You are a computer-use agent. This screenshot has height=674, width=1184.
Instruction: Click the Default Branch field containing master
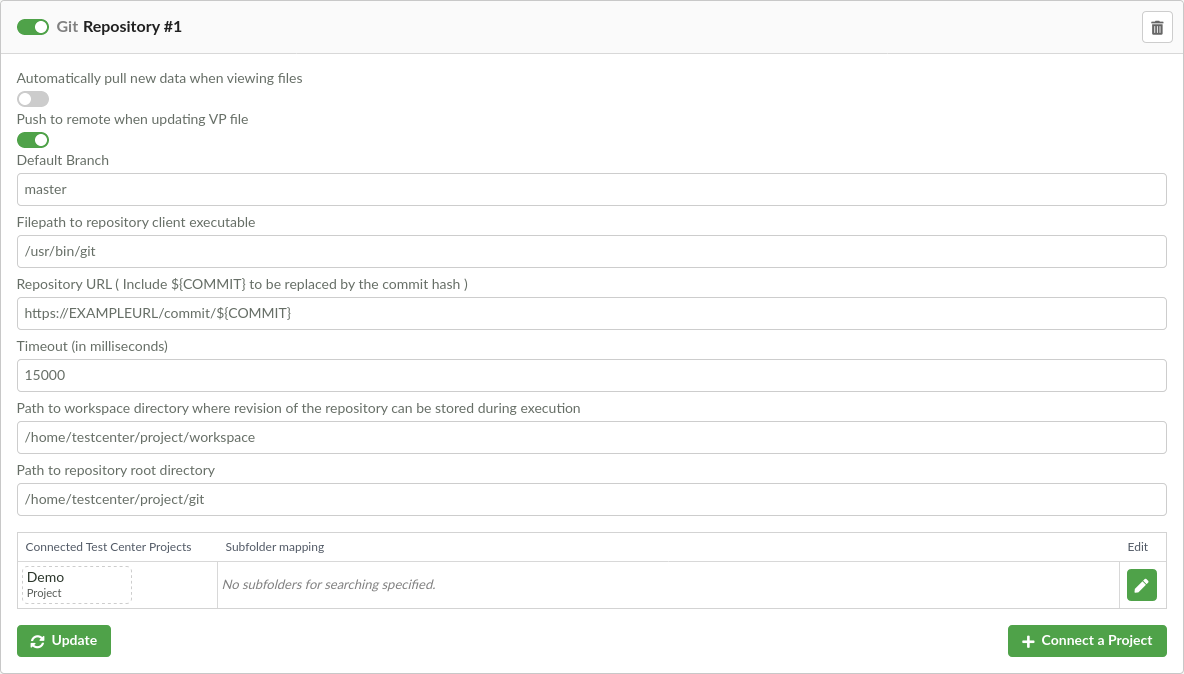(591, 189)
